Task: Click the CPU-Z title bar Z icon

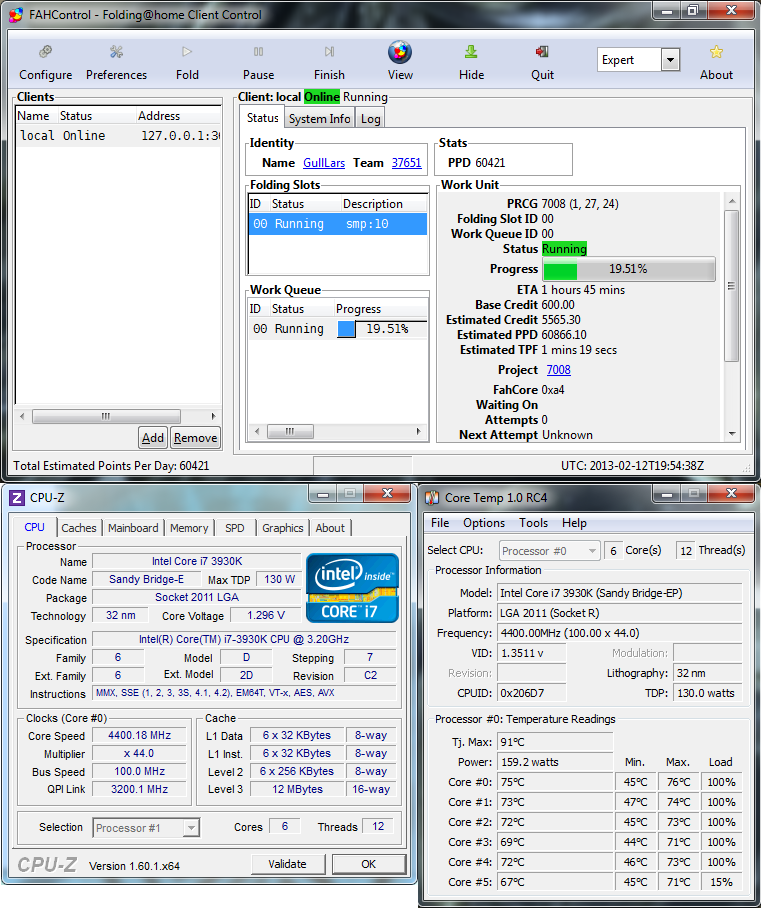Action: point(17,498)
